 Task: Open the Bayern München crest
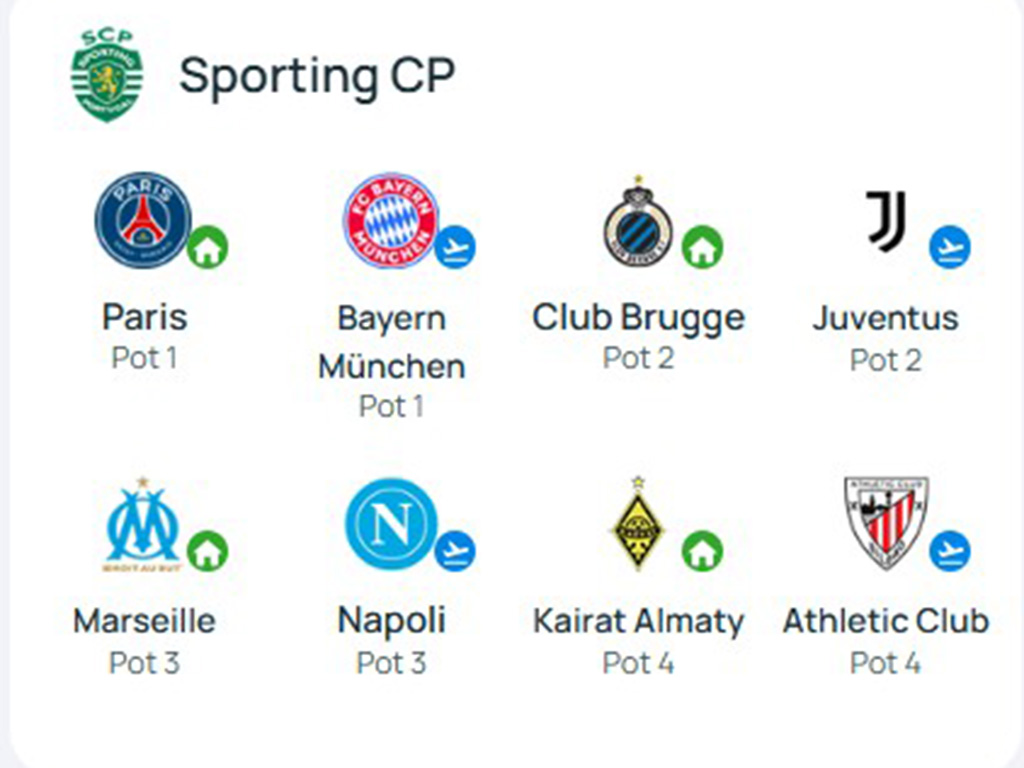coord(391,220)
